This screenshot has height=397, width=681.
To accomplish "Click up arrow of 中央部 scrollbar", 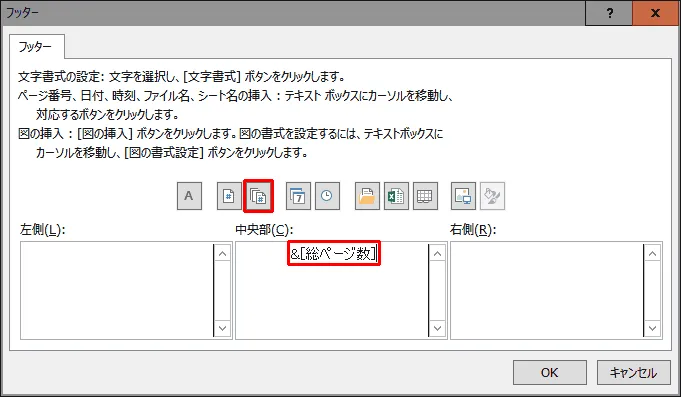I will tap(437, 253).
